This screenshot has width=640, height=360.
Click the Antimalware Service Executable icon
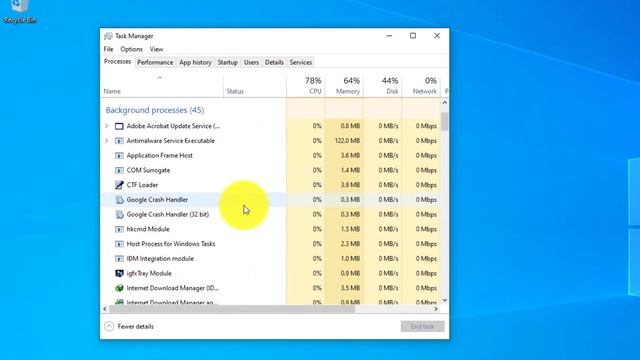(119, 141)
